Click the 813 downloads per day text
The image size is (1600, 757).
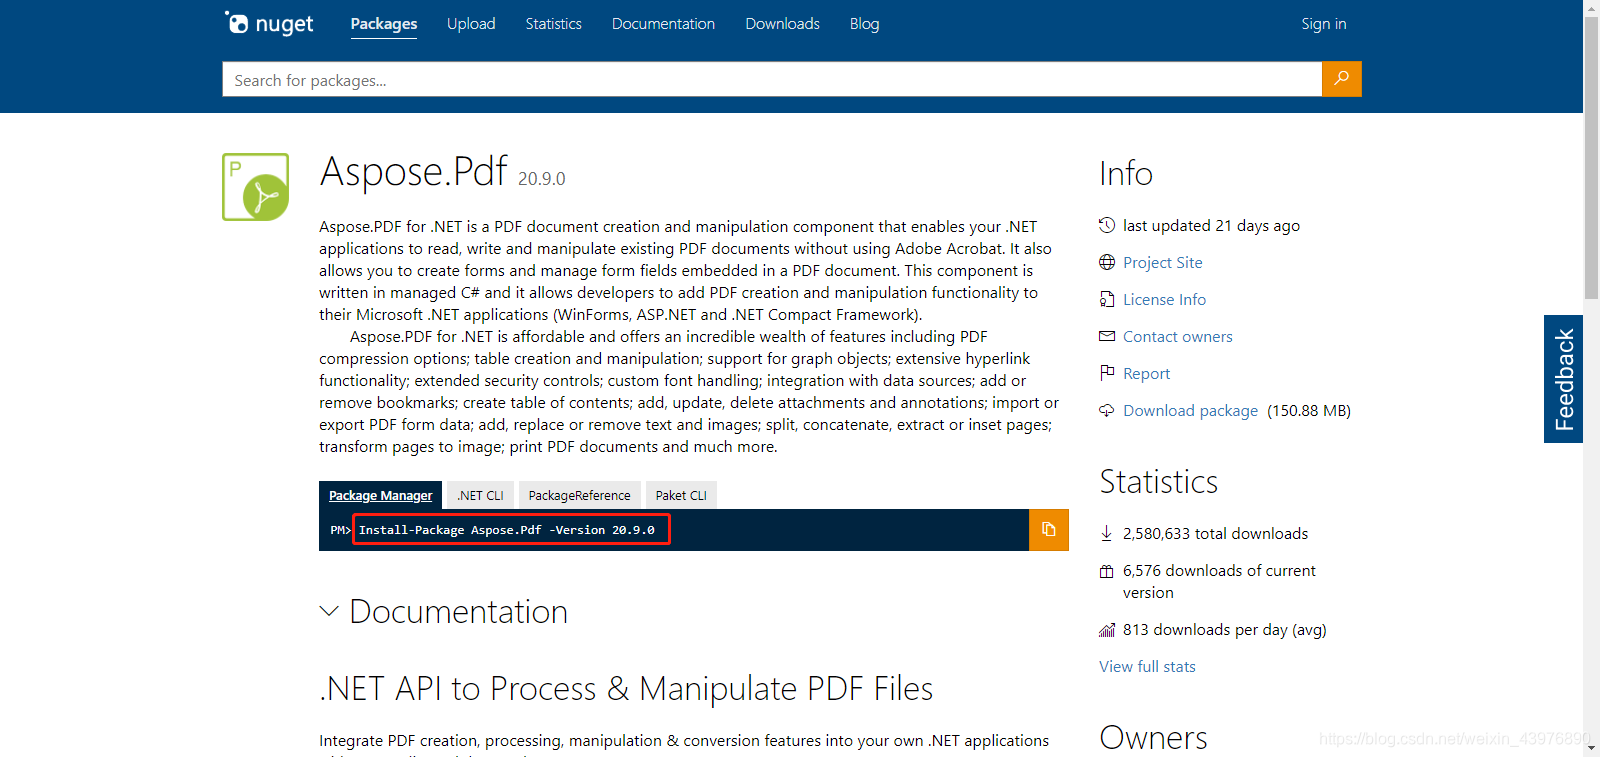point(1225,629)
